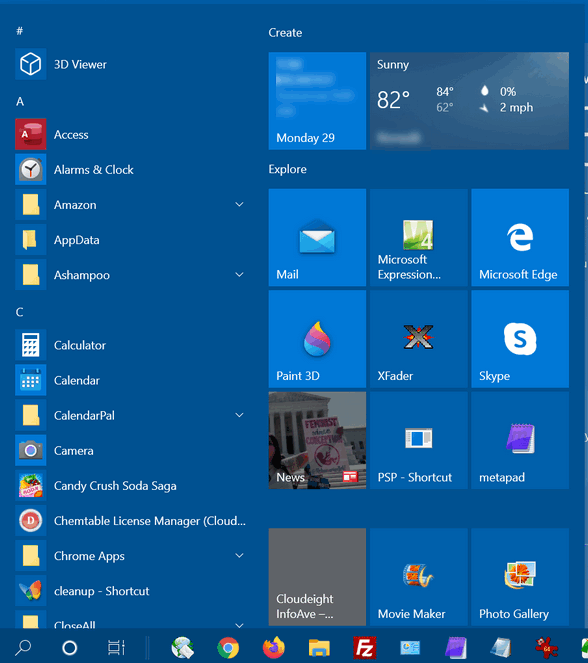The width and height of the screenshot is (588, 663).
Task: Open the purple notepad taskbar icon
Action: 456,647
